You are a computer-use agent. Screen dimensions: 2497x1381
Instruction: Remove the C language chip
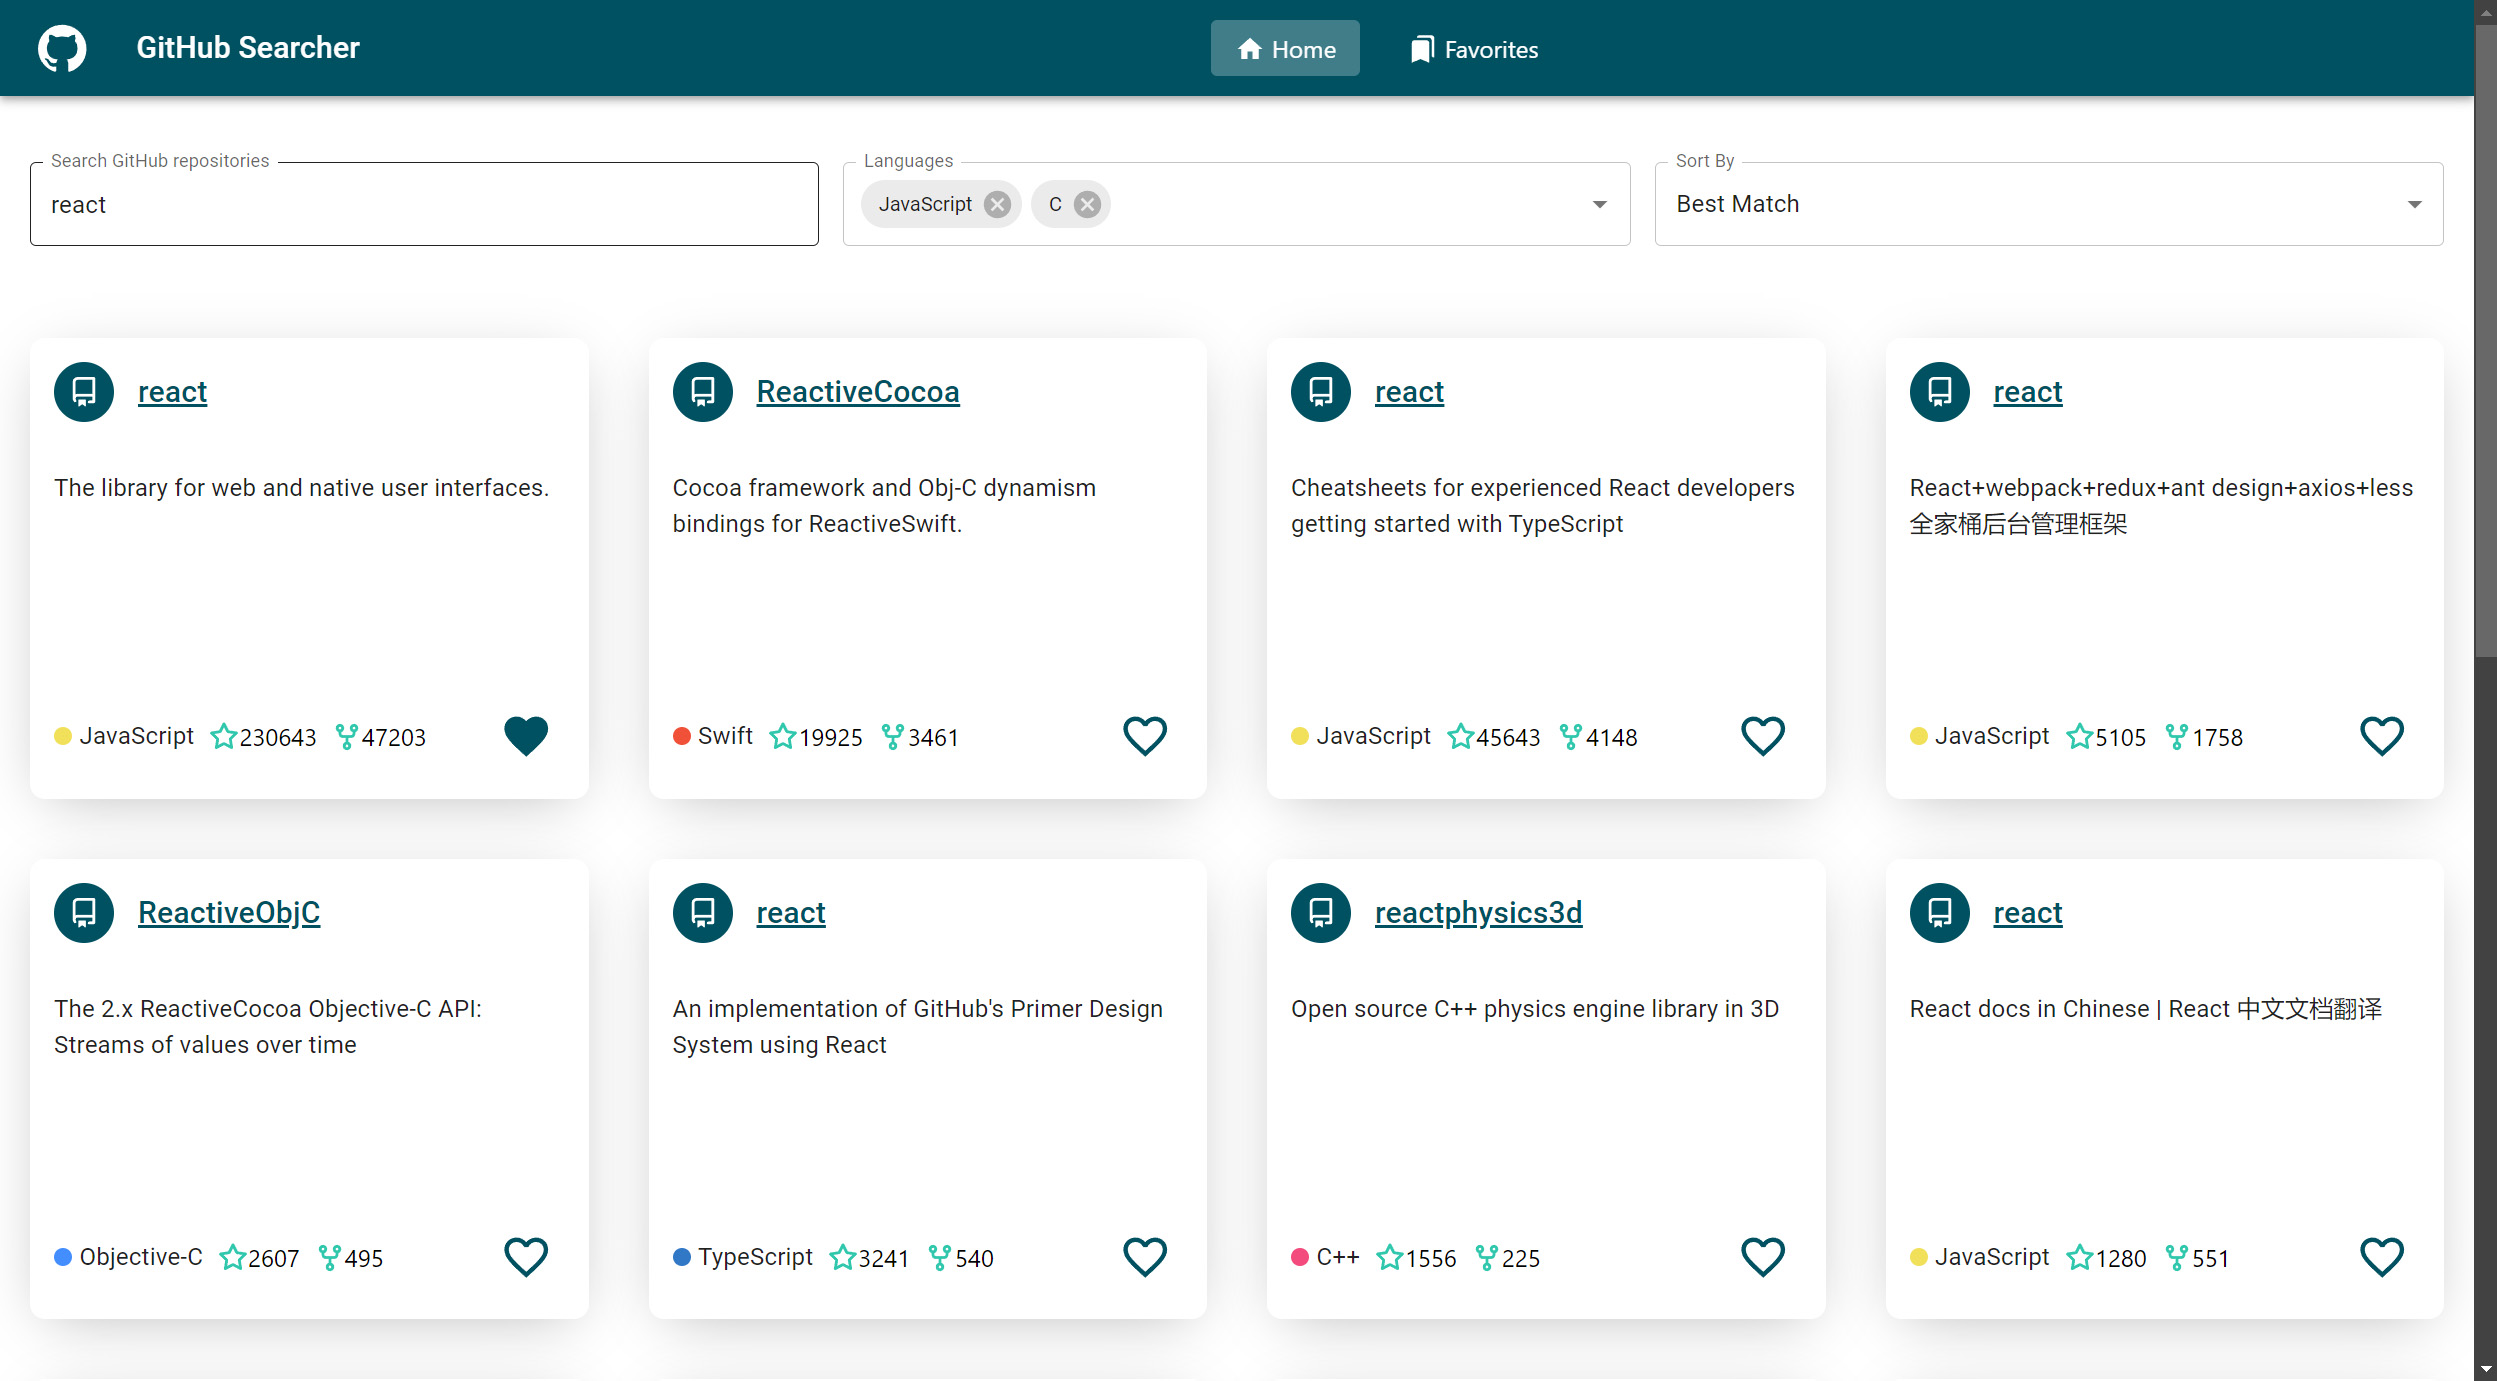[x=1087, y=204]
